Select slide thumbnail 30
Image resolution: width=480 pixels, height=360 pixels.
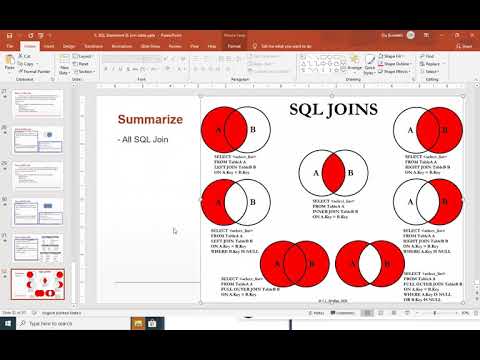38,212
